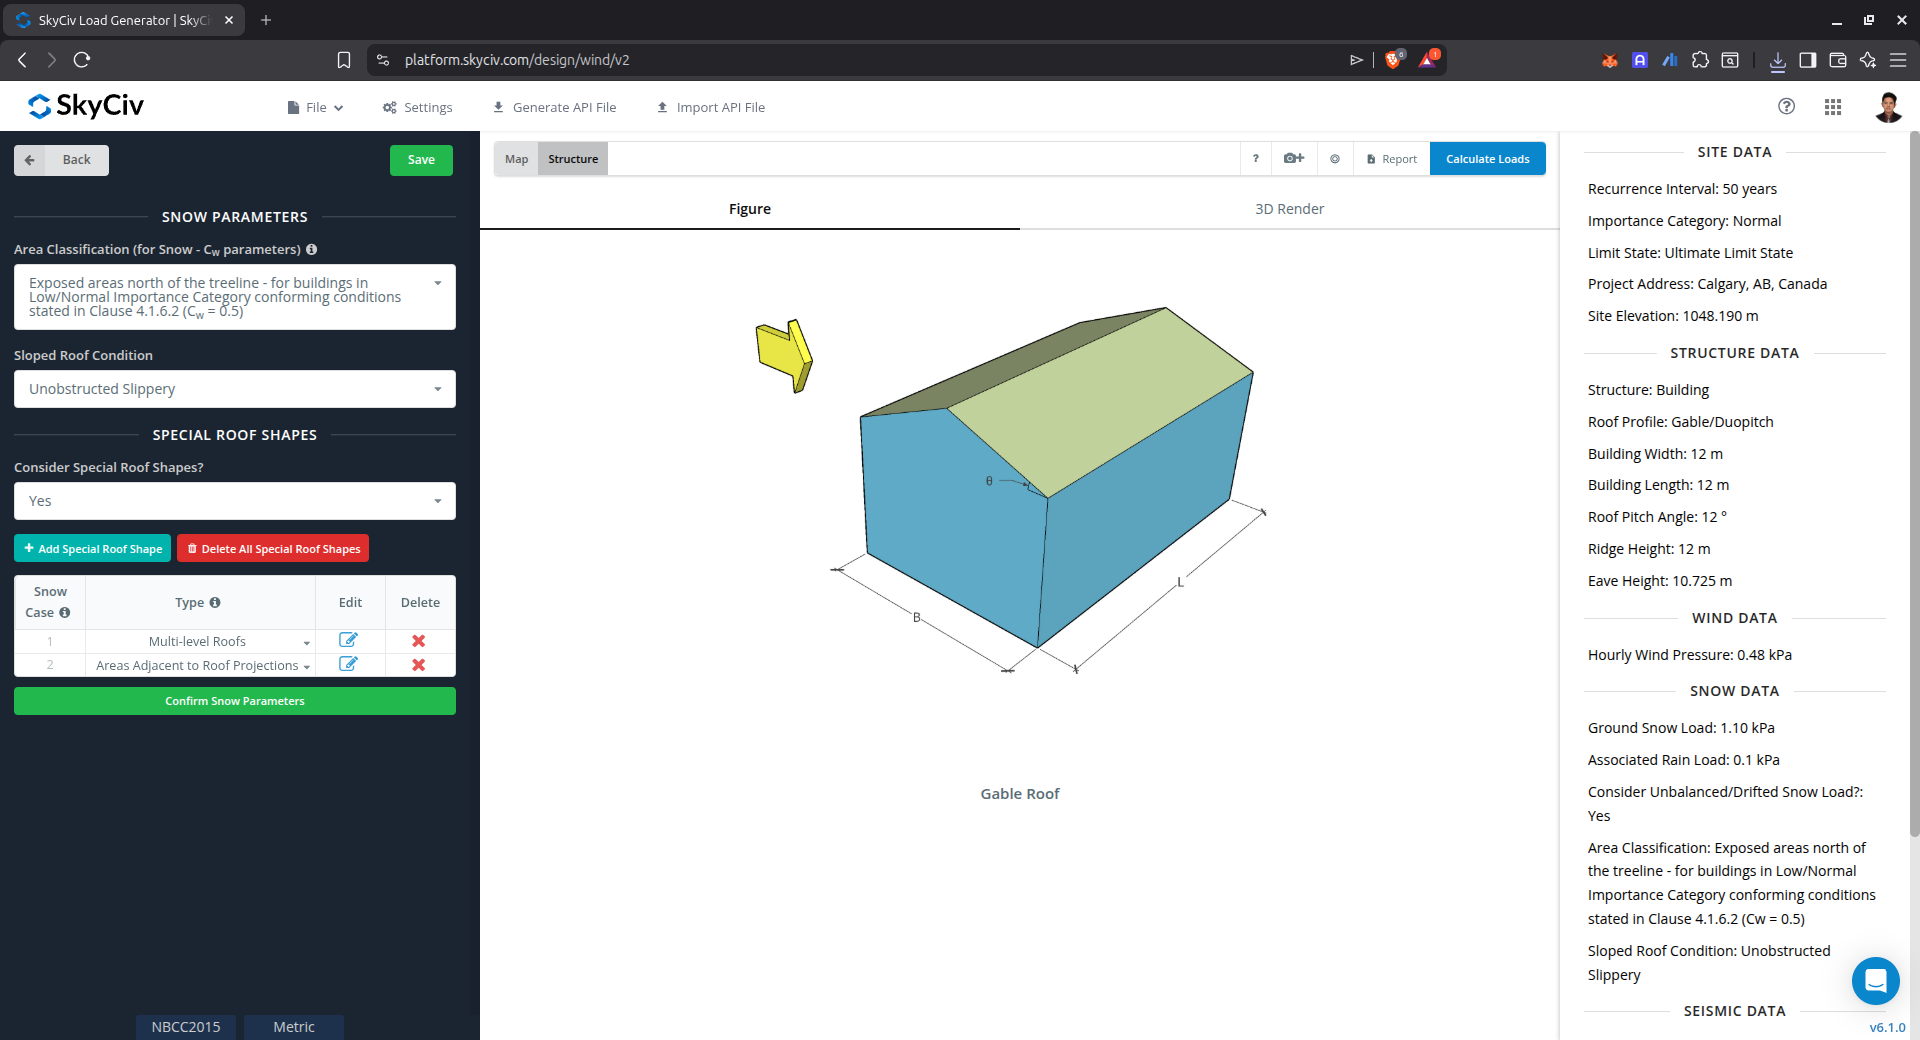Screen dimensions: 1920x1040
Task: Delete Areas Adjacent to Roof Projections row
Action: pos(419,665)
